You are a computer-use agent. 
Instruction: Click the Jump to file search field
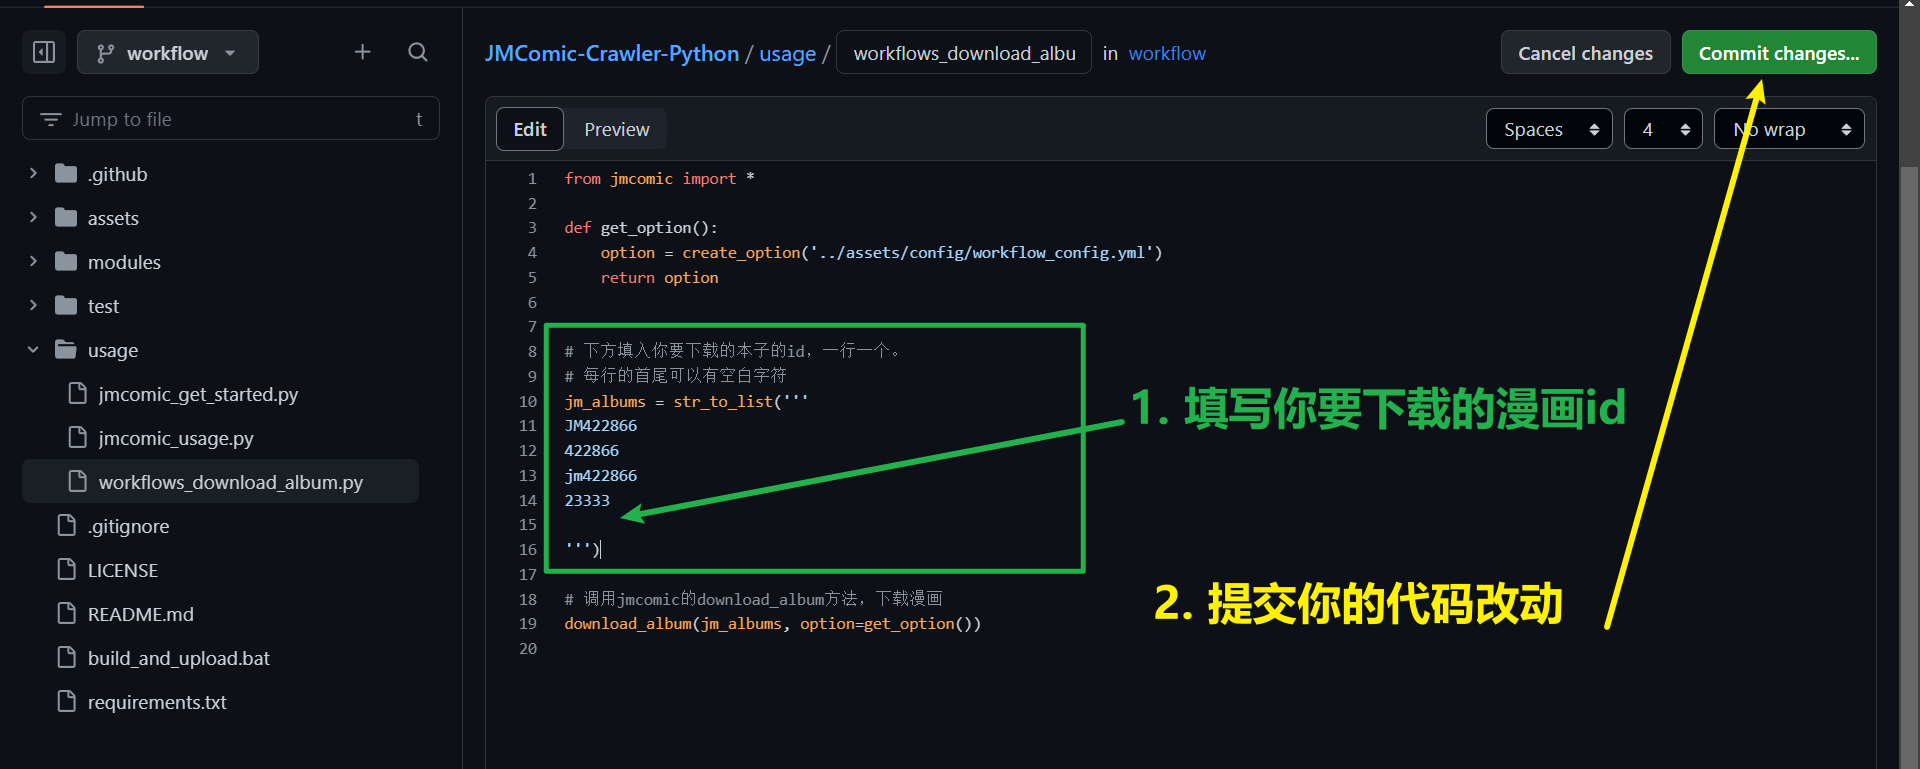[230, 119]
